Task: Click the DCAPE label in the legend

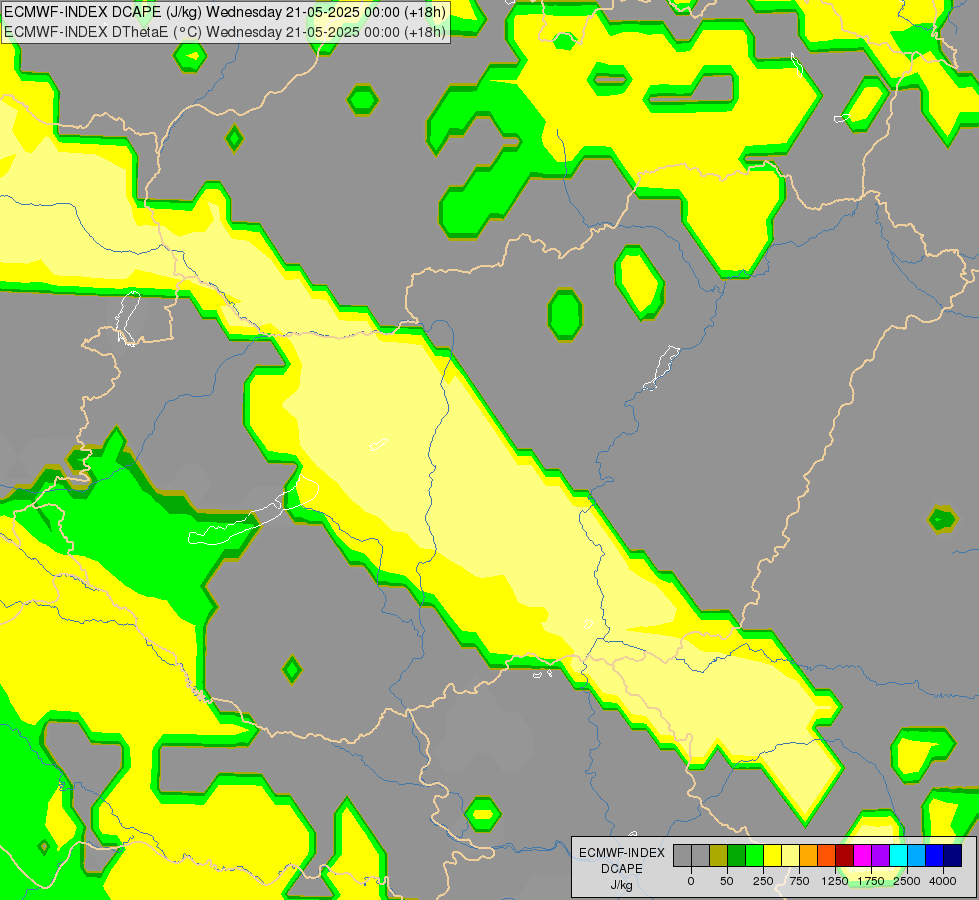Action: [x=622, y=869]
